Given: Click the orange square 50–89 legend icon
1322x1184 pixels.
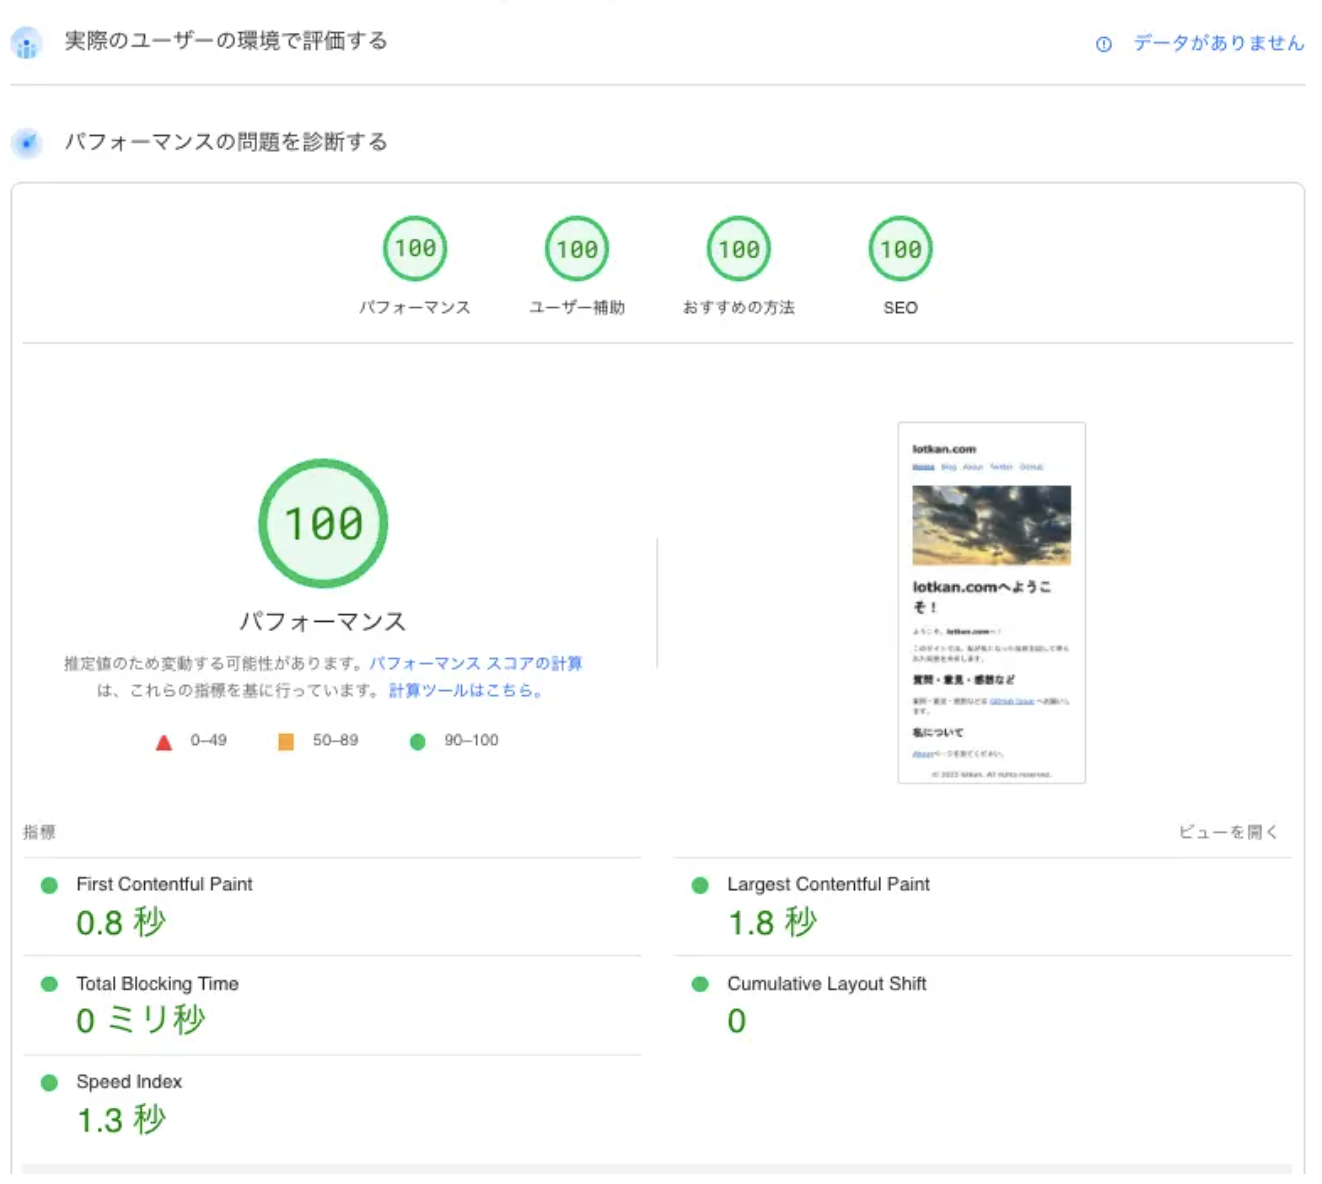Looking at the screenshot, I should (286, 741).
